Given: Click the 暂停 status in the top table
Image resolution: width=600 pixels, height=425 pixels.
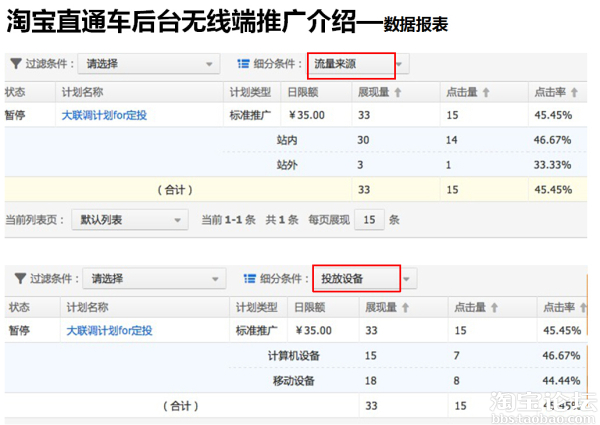Looking at the screenshot, I should [15, 115].
